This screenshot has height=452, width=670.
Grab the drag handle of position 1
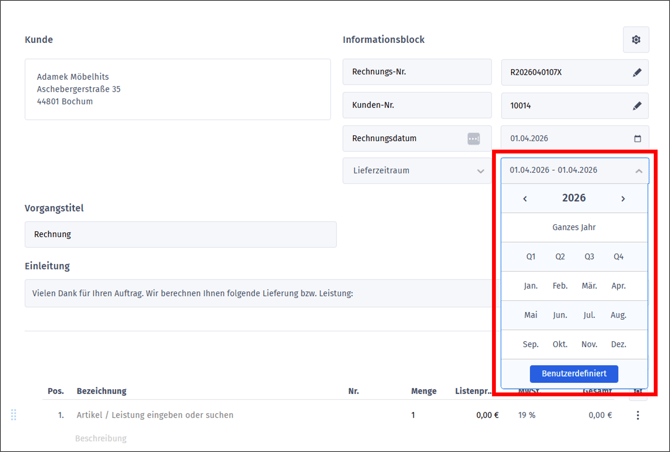(x=14, y=415)
